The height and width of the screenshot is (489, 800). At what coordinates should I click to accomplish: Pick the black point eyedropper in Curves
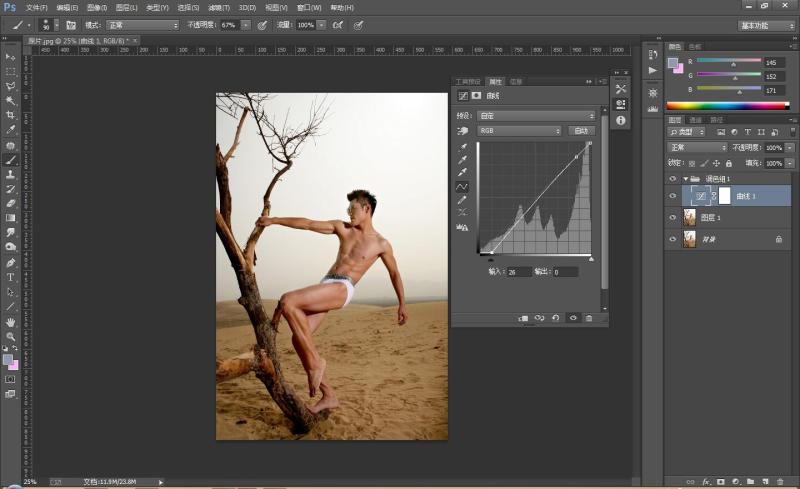(x=462, y=148)
